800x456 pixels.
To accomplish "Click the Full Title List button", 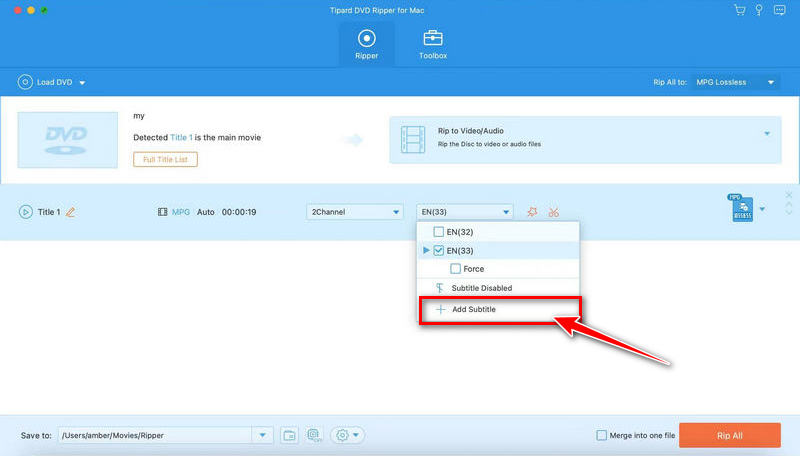I will [165, 159].
